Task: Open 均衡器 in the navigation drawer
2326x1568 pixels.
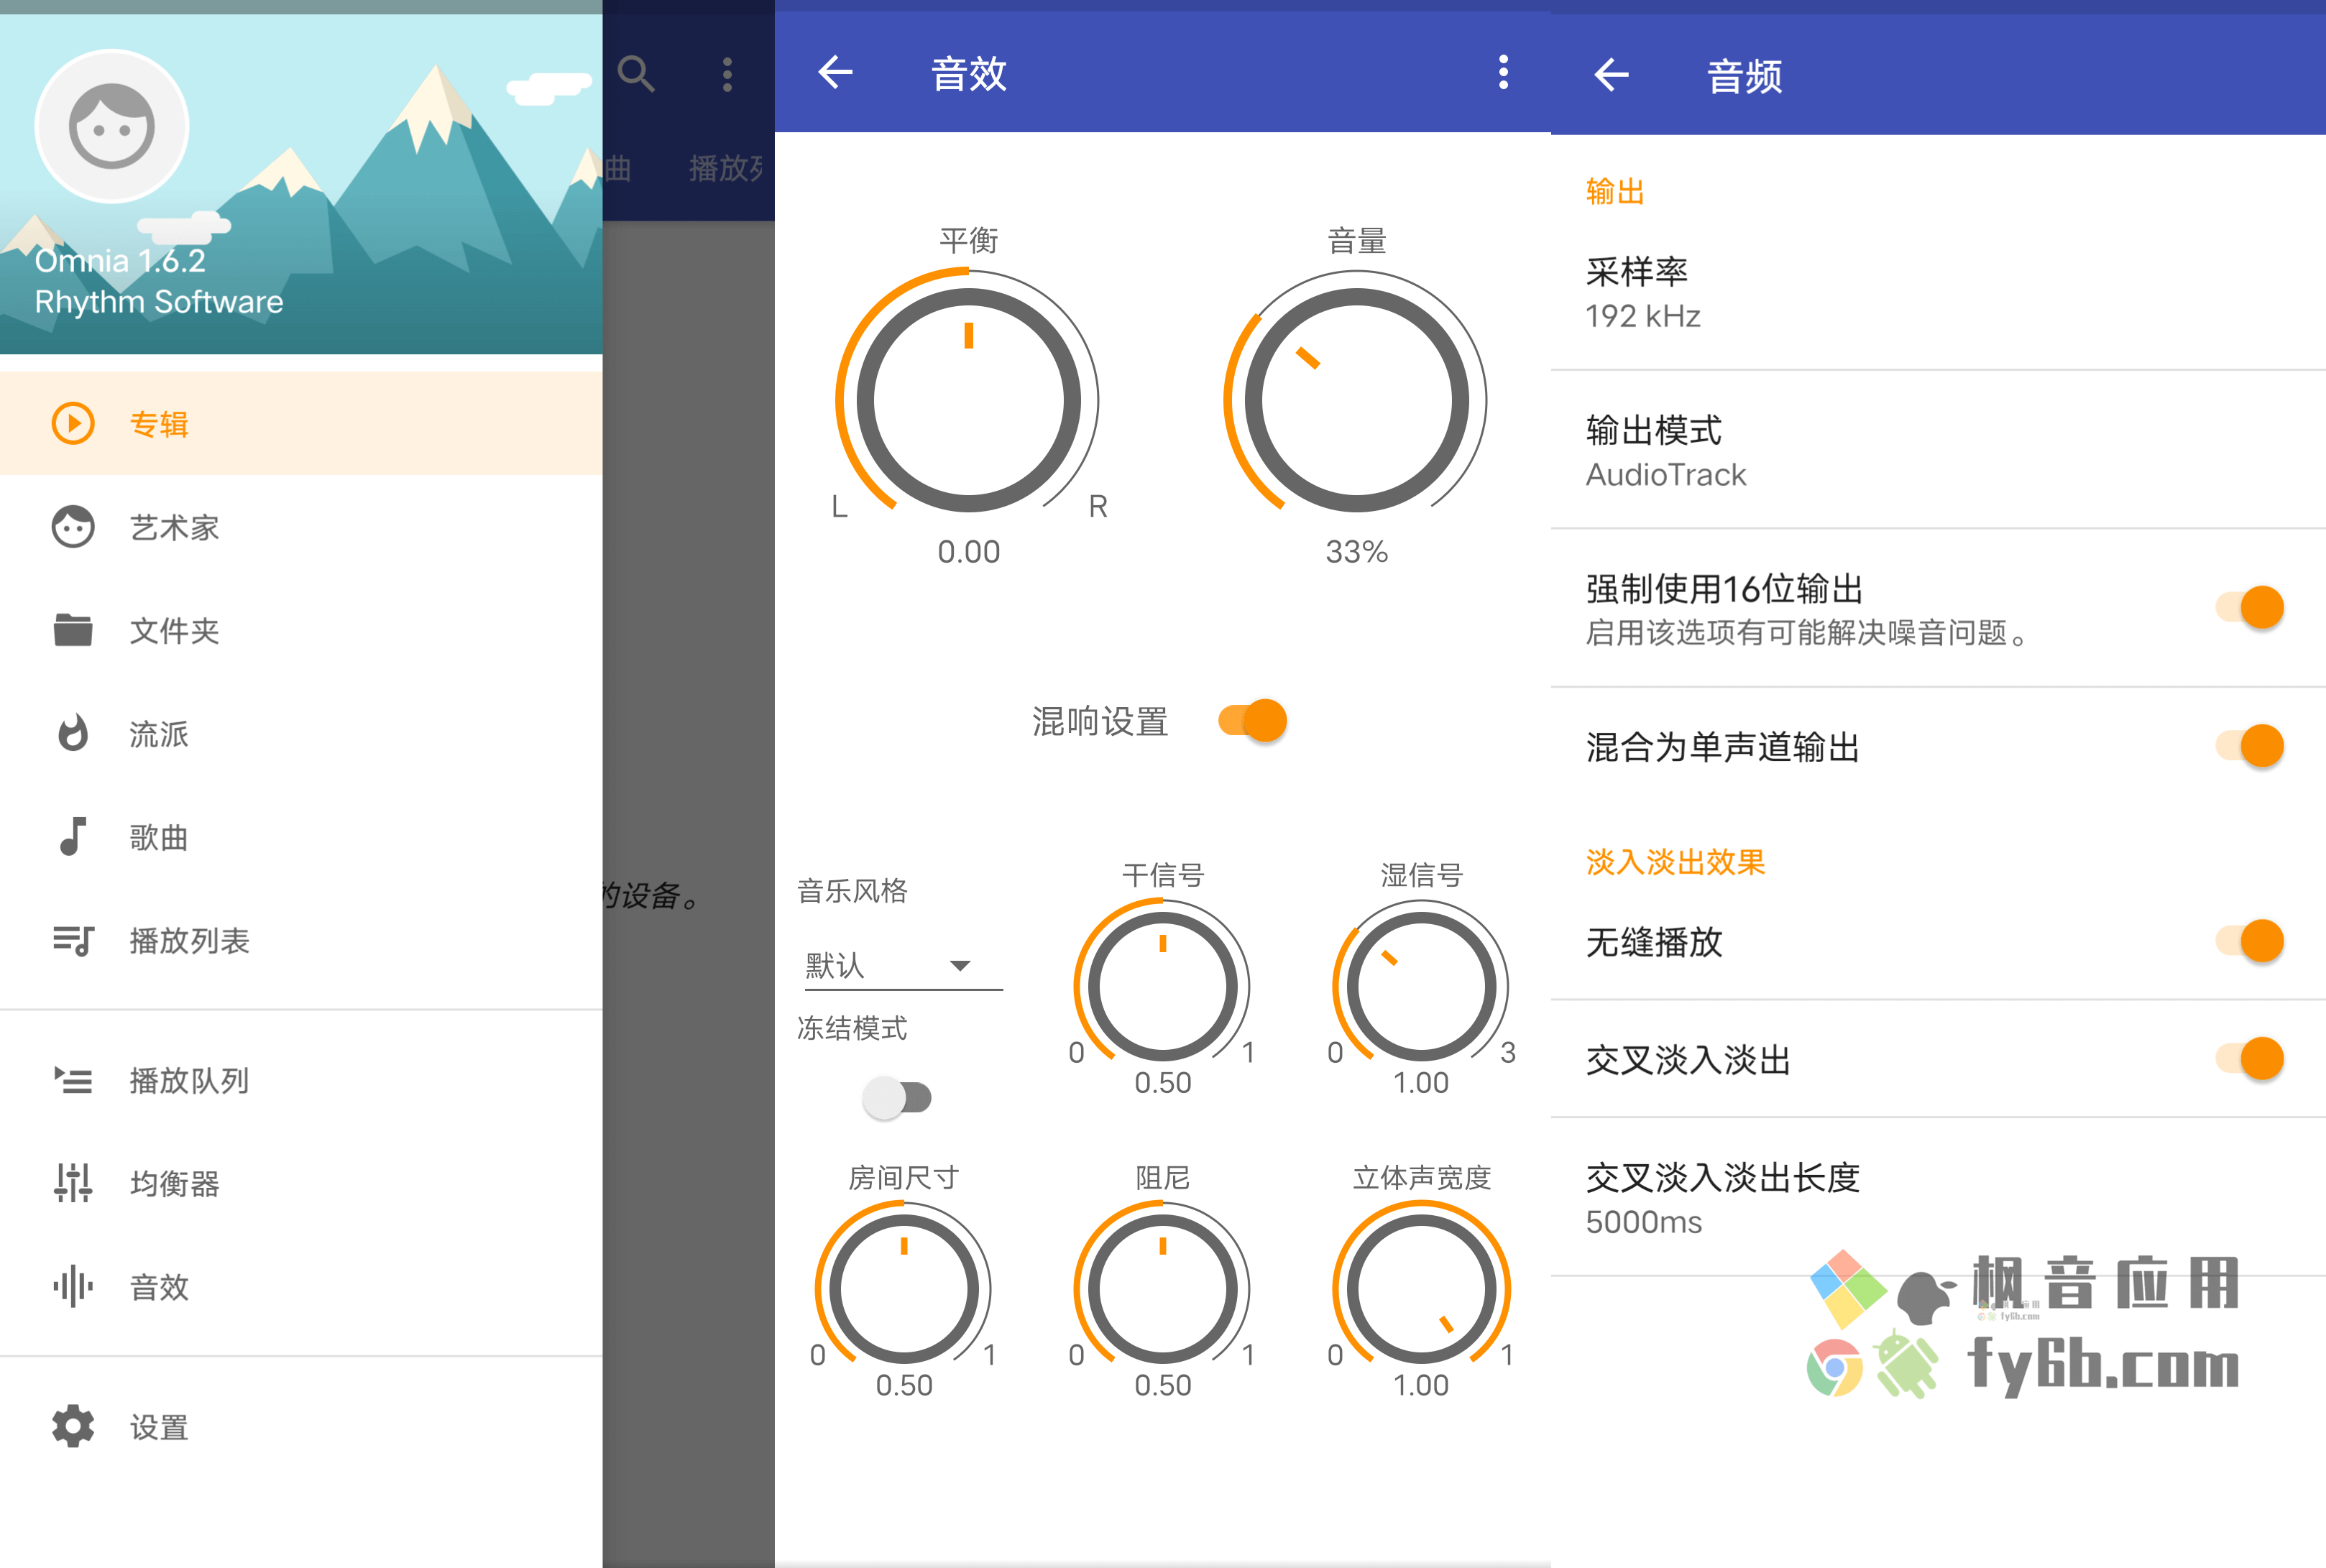Action: (301, 1183)
